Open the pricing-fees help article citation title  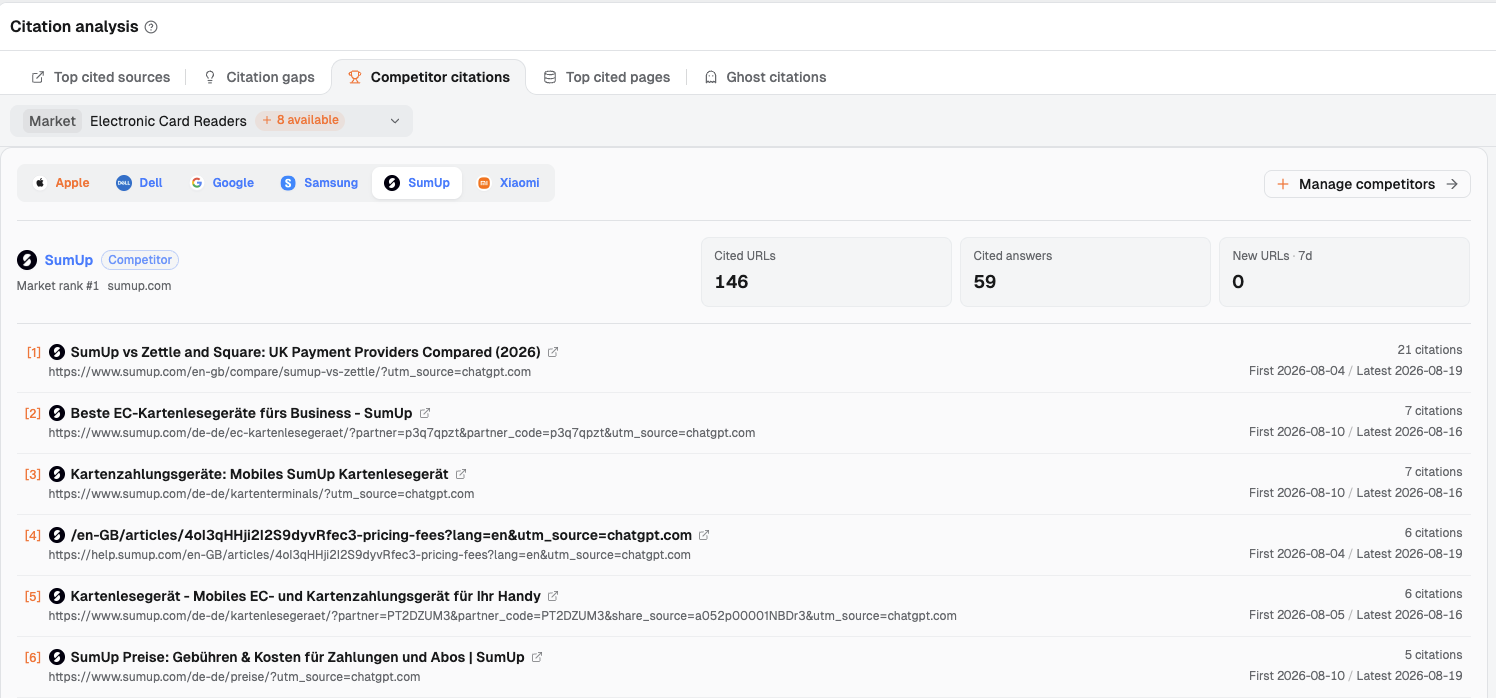381,535
